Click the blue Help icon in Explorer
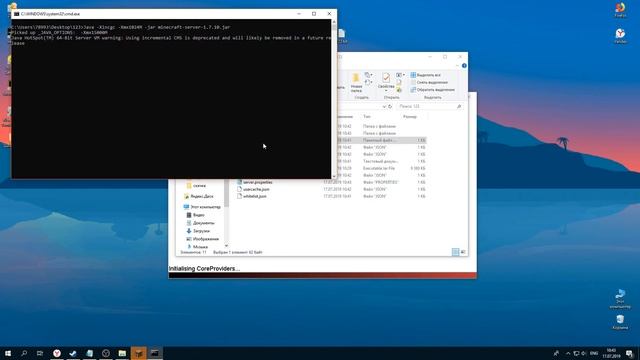Image resolution: width=640 pixels, height=360 pixels. pos(464,66)
